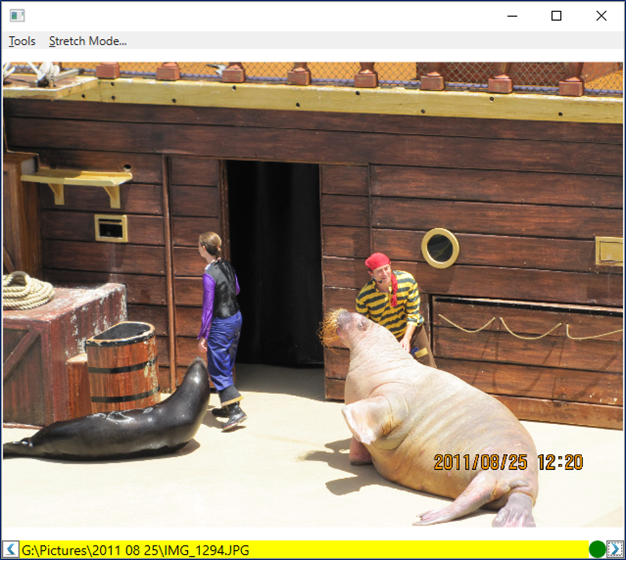Click the application icon in title bar
Screen dimensions: 627x562
(x=17, y=16)
